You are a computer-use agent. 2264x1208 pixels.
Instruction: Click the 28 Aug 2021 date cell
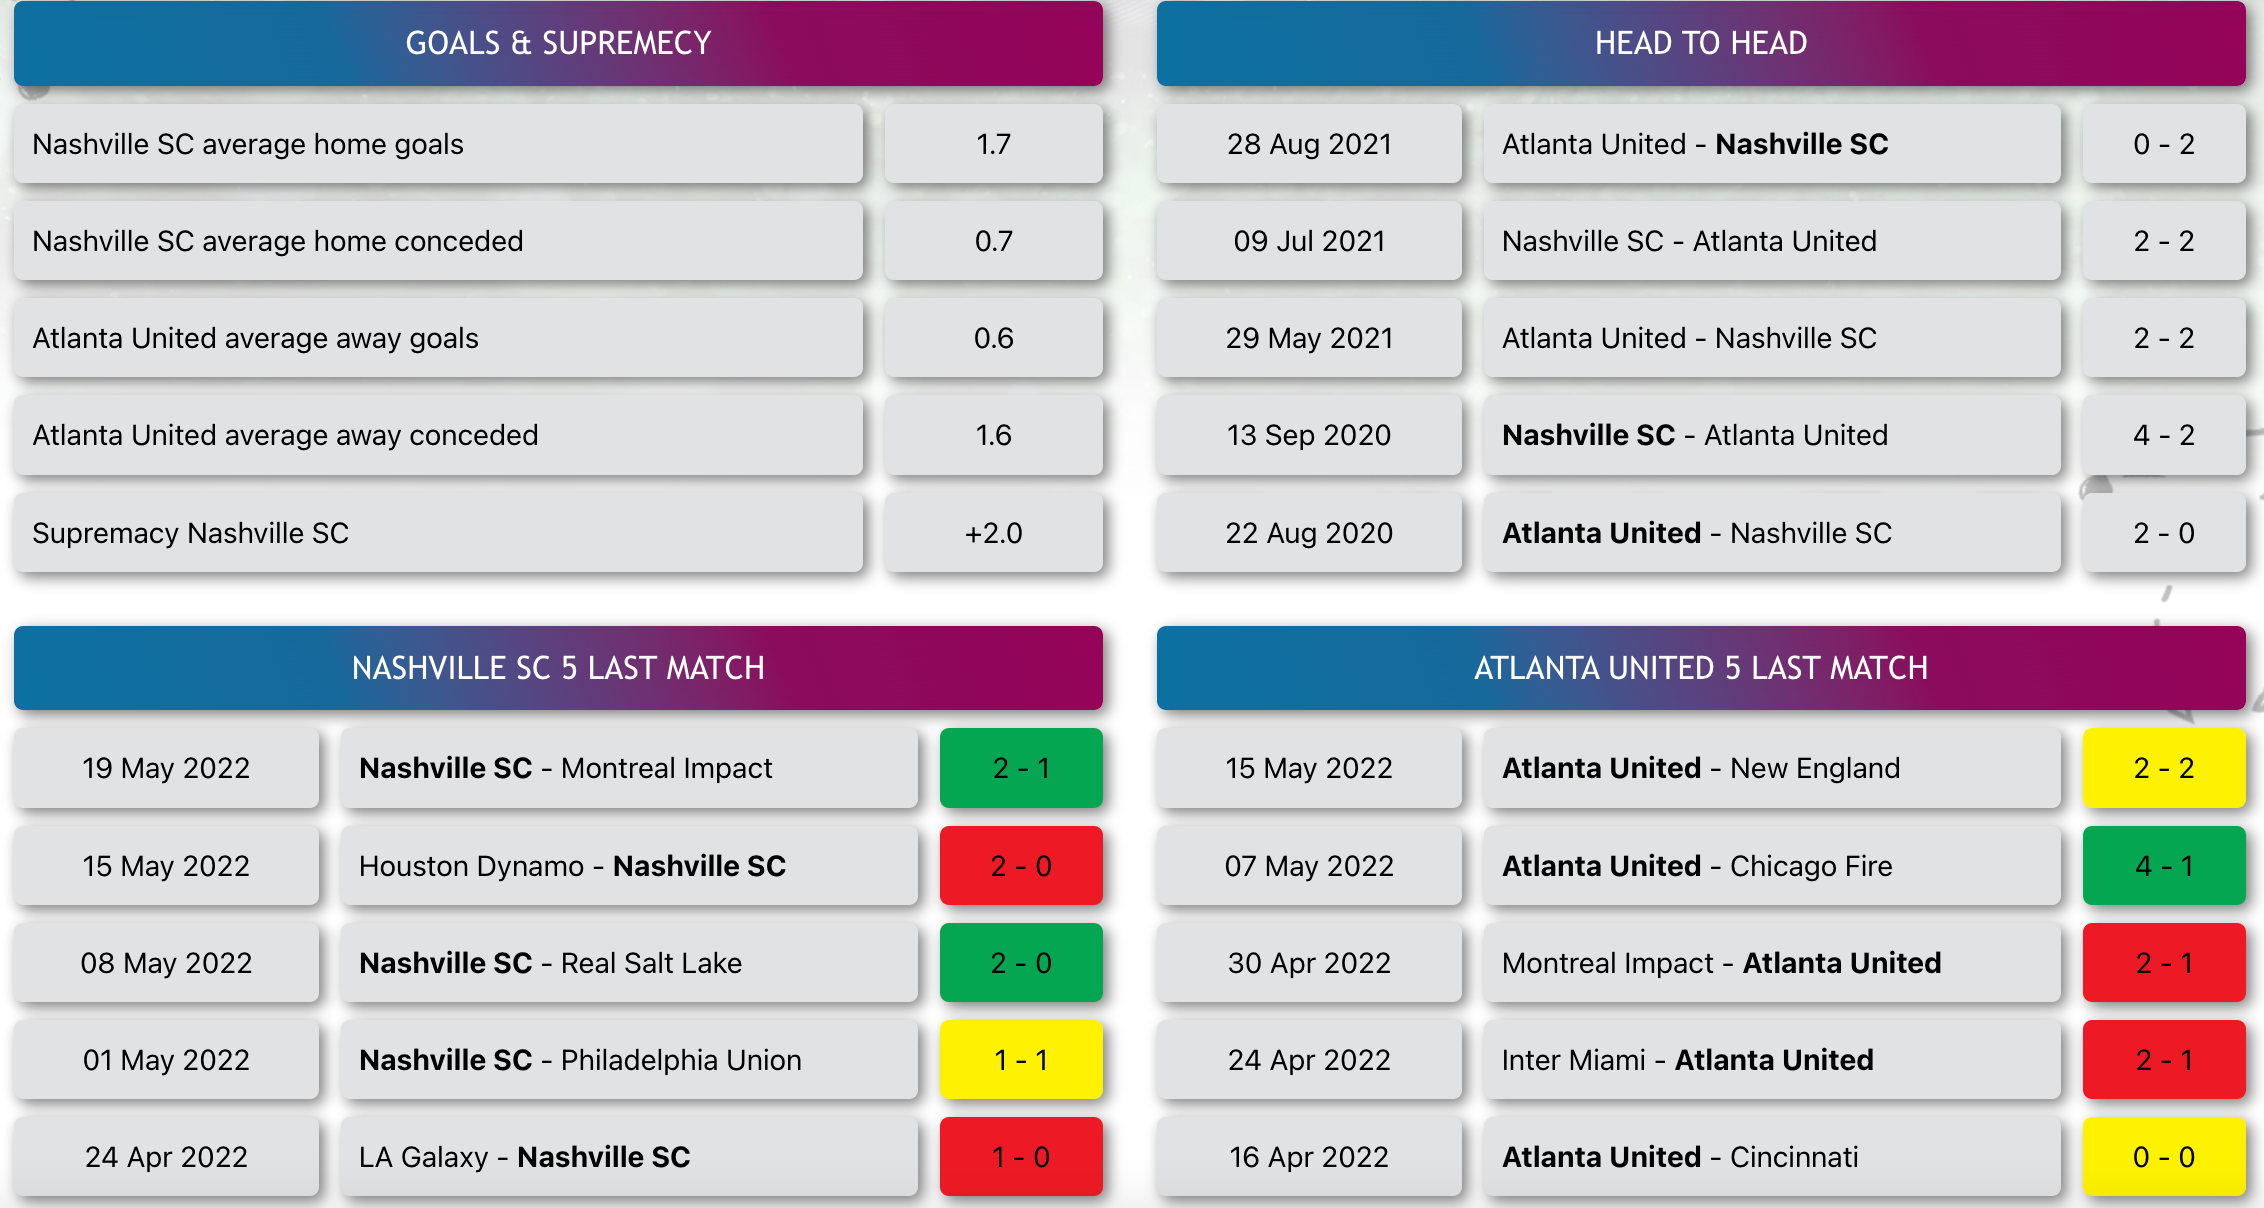(1309, 144)
